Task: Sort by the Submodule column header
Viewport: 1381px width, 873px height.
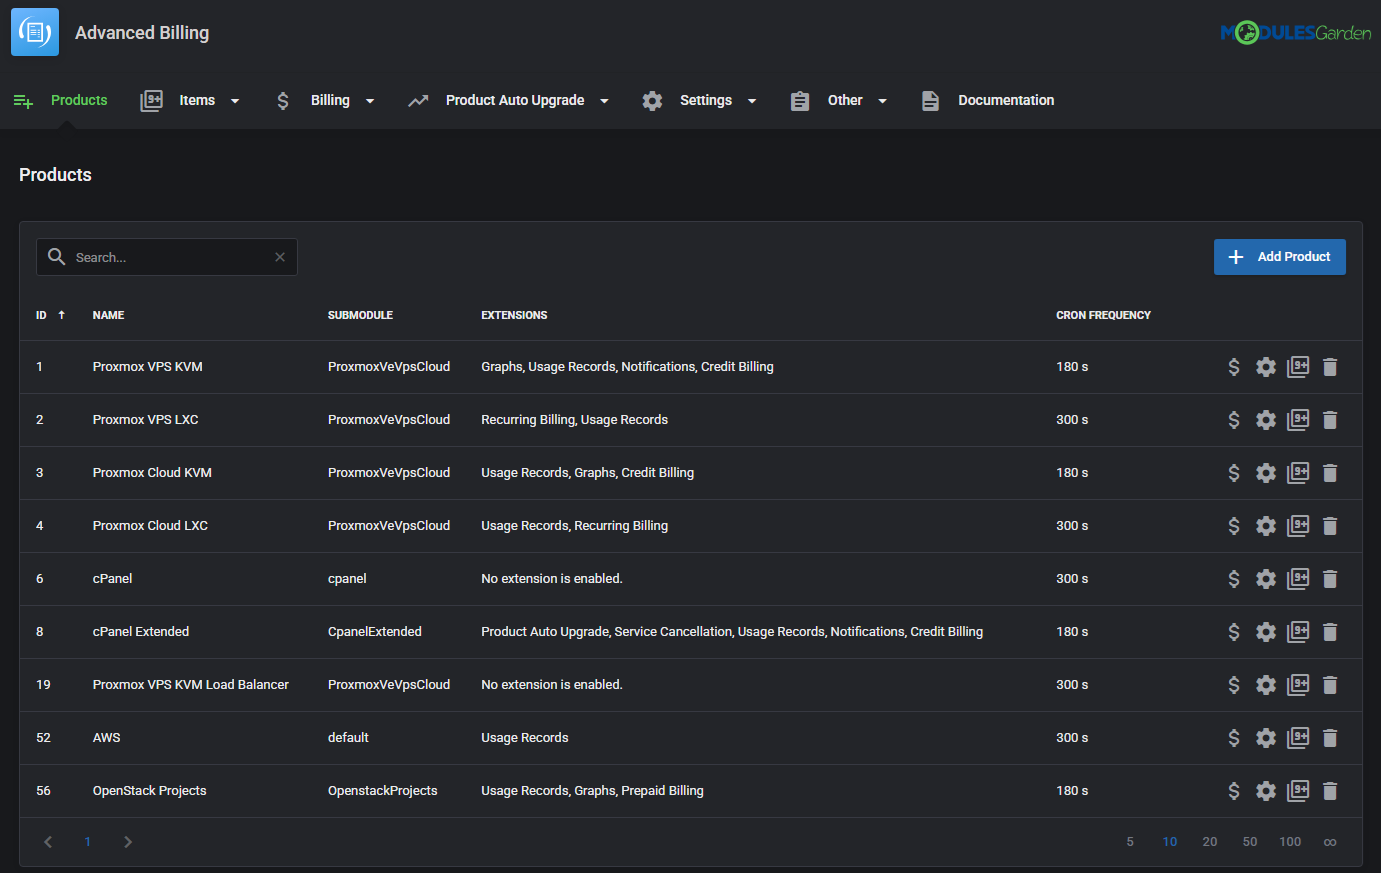Action: coord(360,315)
